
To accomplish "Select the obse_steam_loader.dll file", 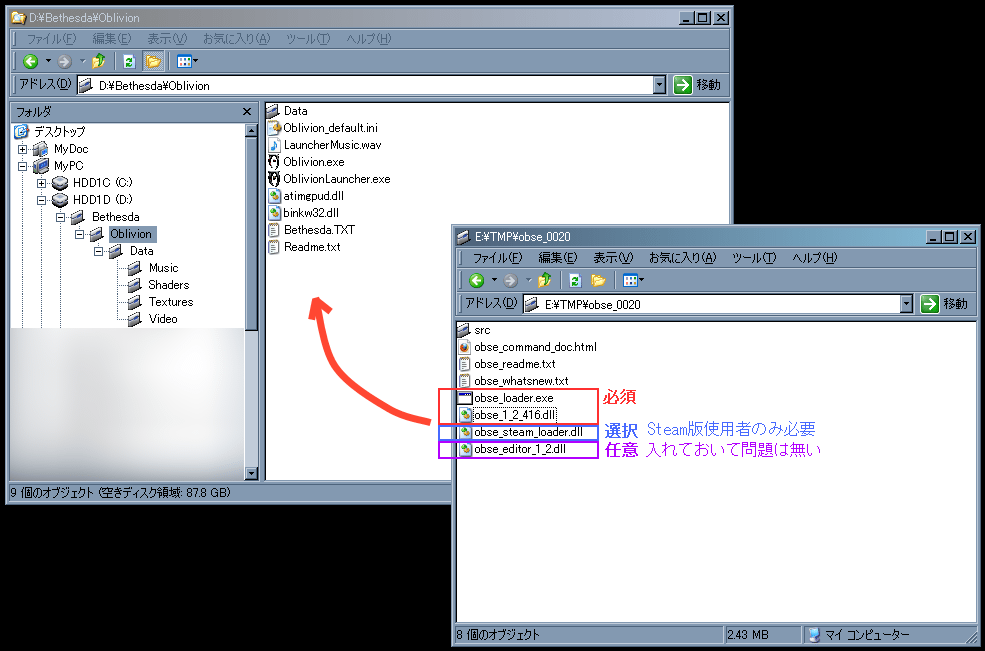I will pos(527,432).
